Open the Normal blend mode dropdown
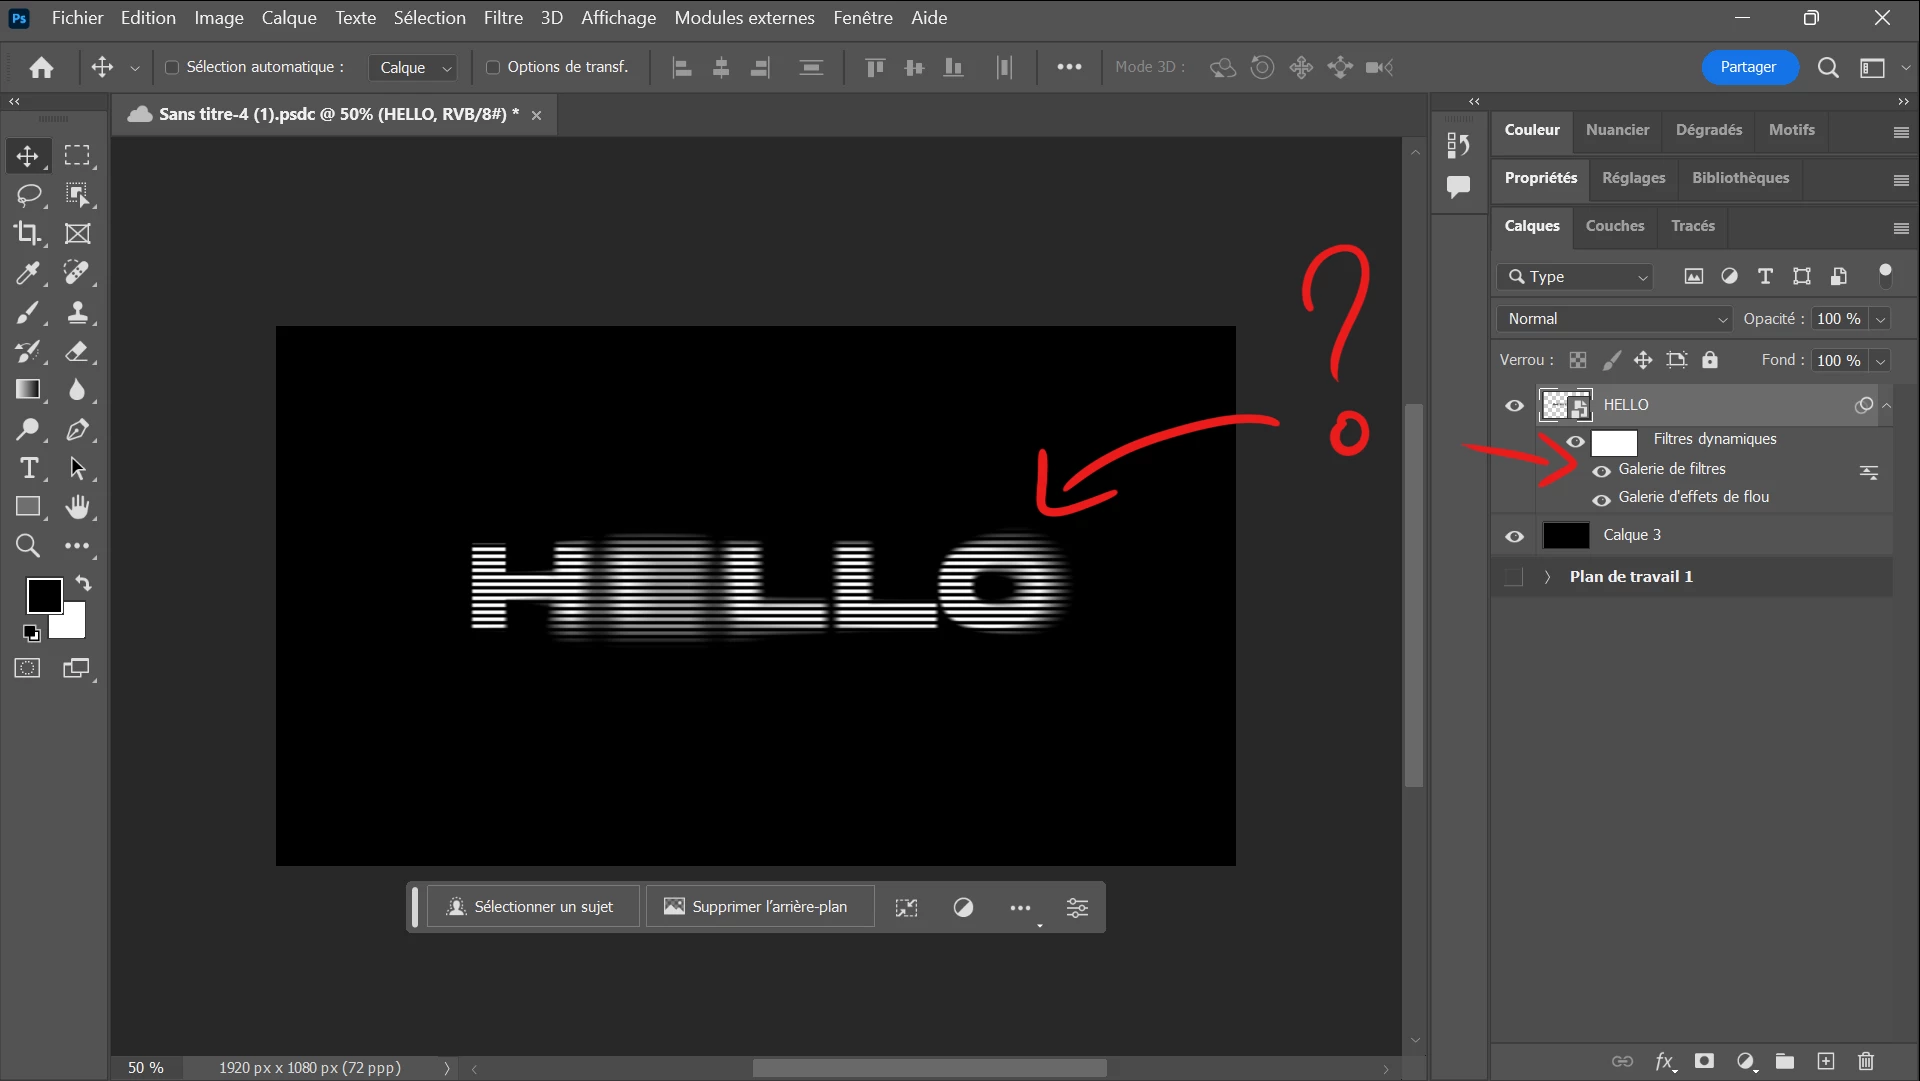The height and width of the screenshot is (1081, 1920). 1616,319
